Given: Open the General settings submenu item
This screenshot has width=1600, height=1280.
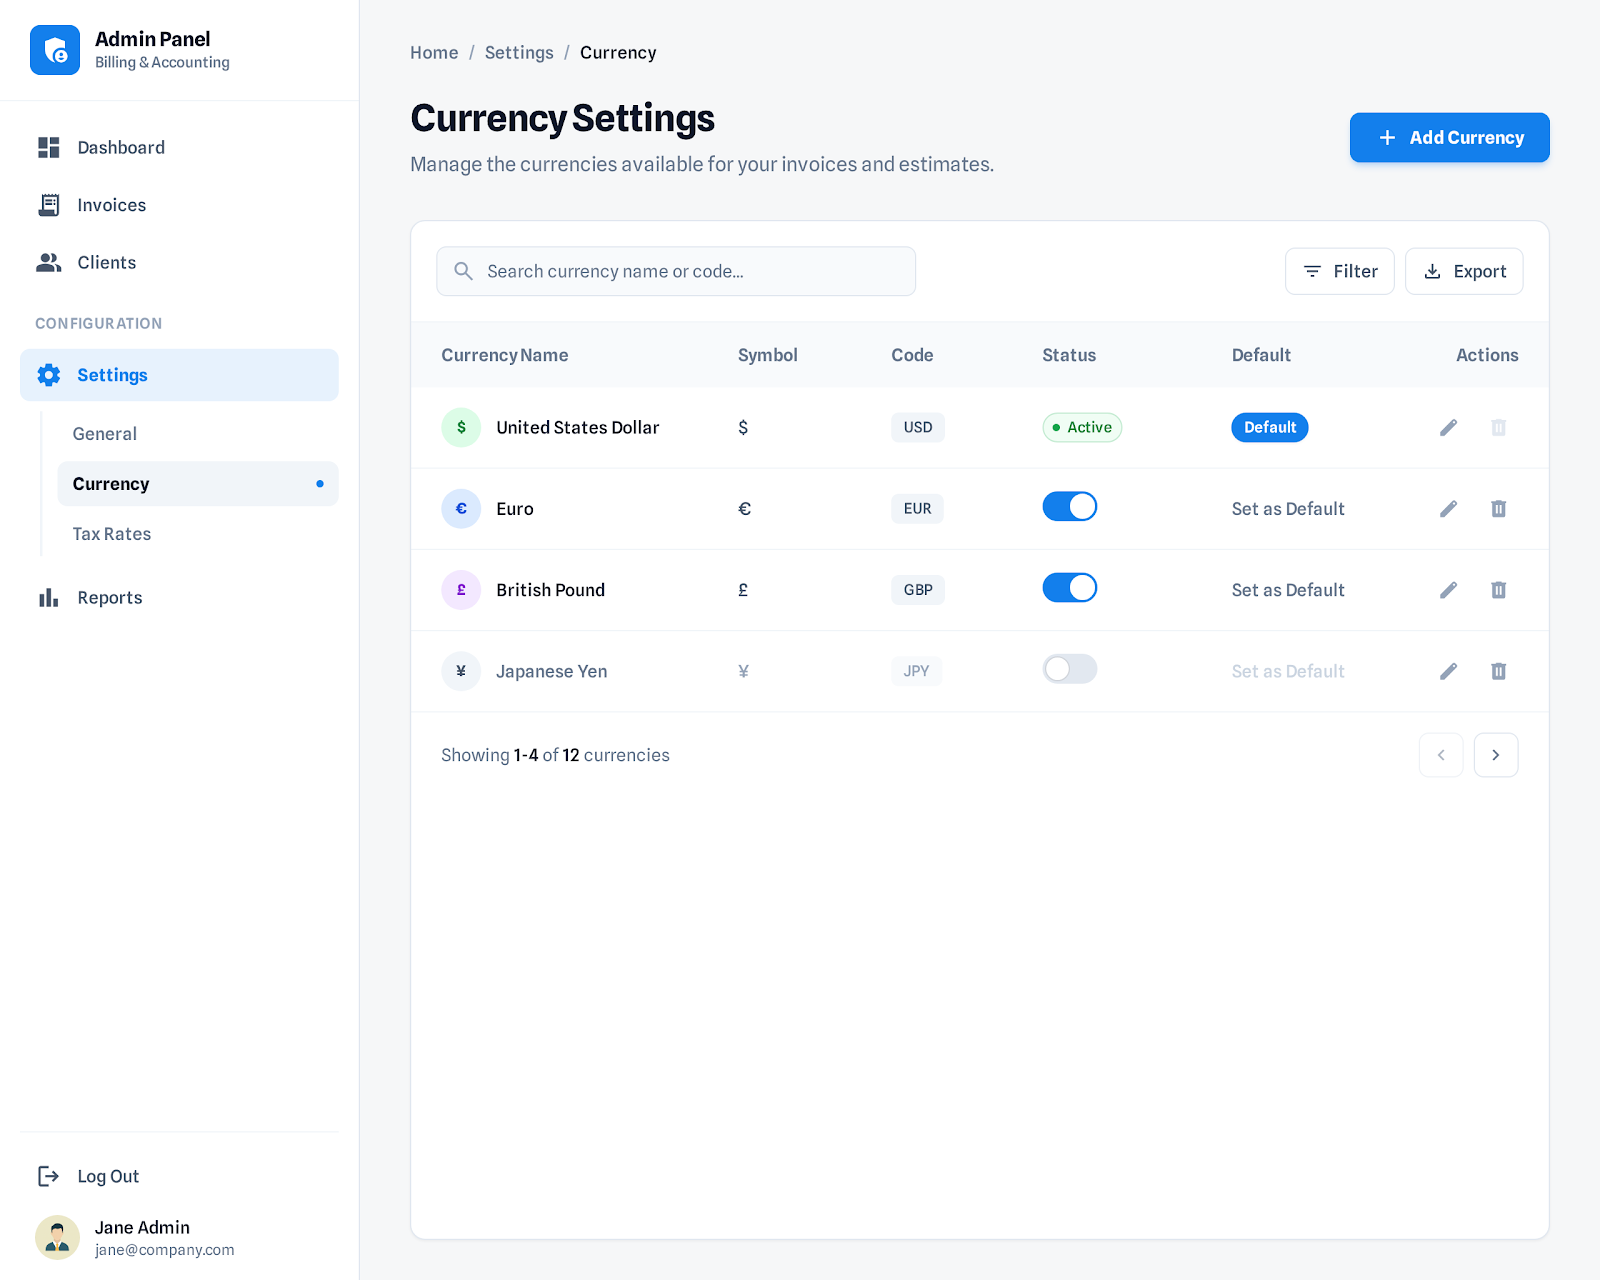Looking at the screenshot, I should 105,434.
